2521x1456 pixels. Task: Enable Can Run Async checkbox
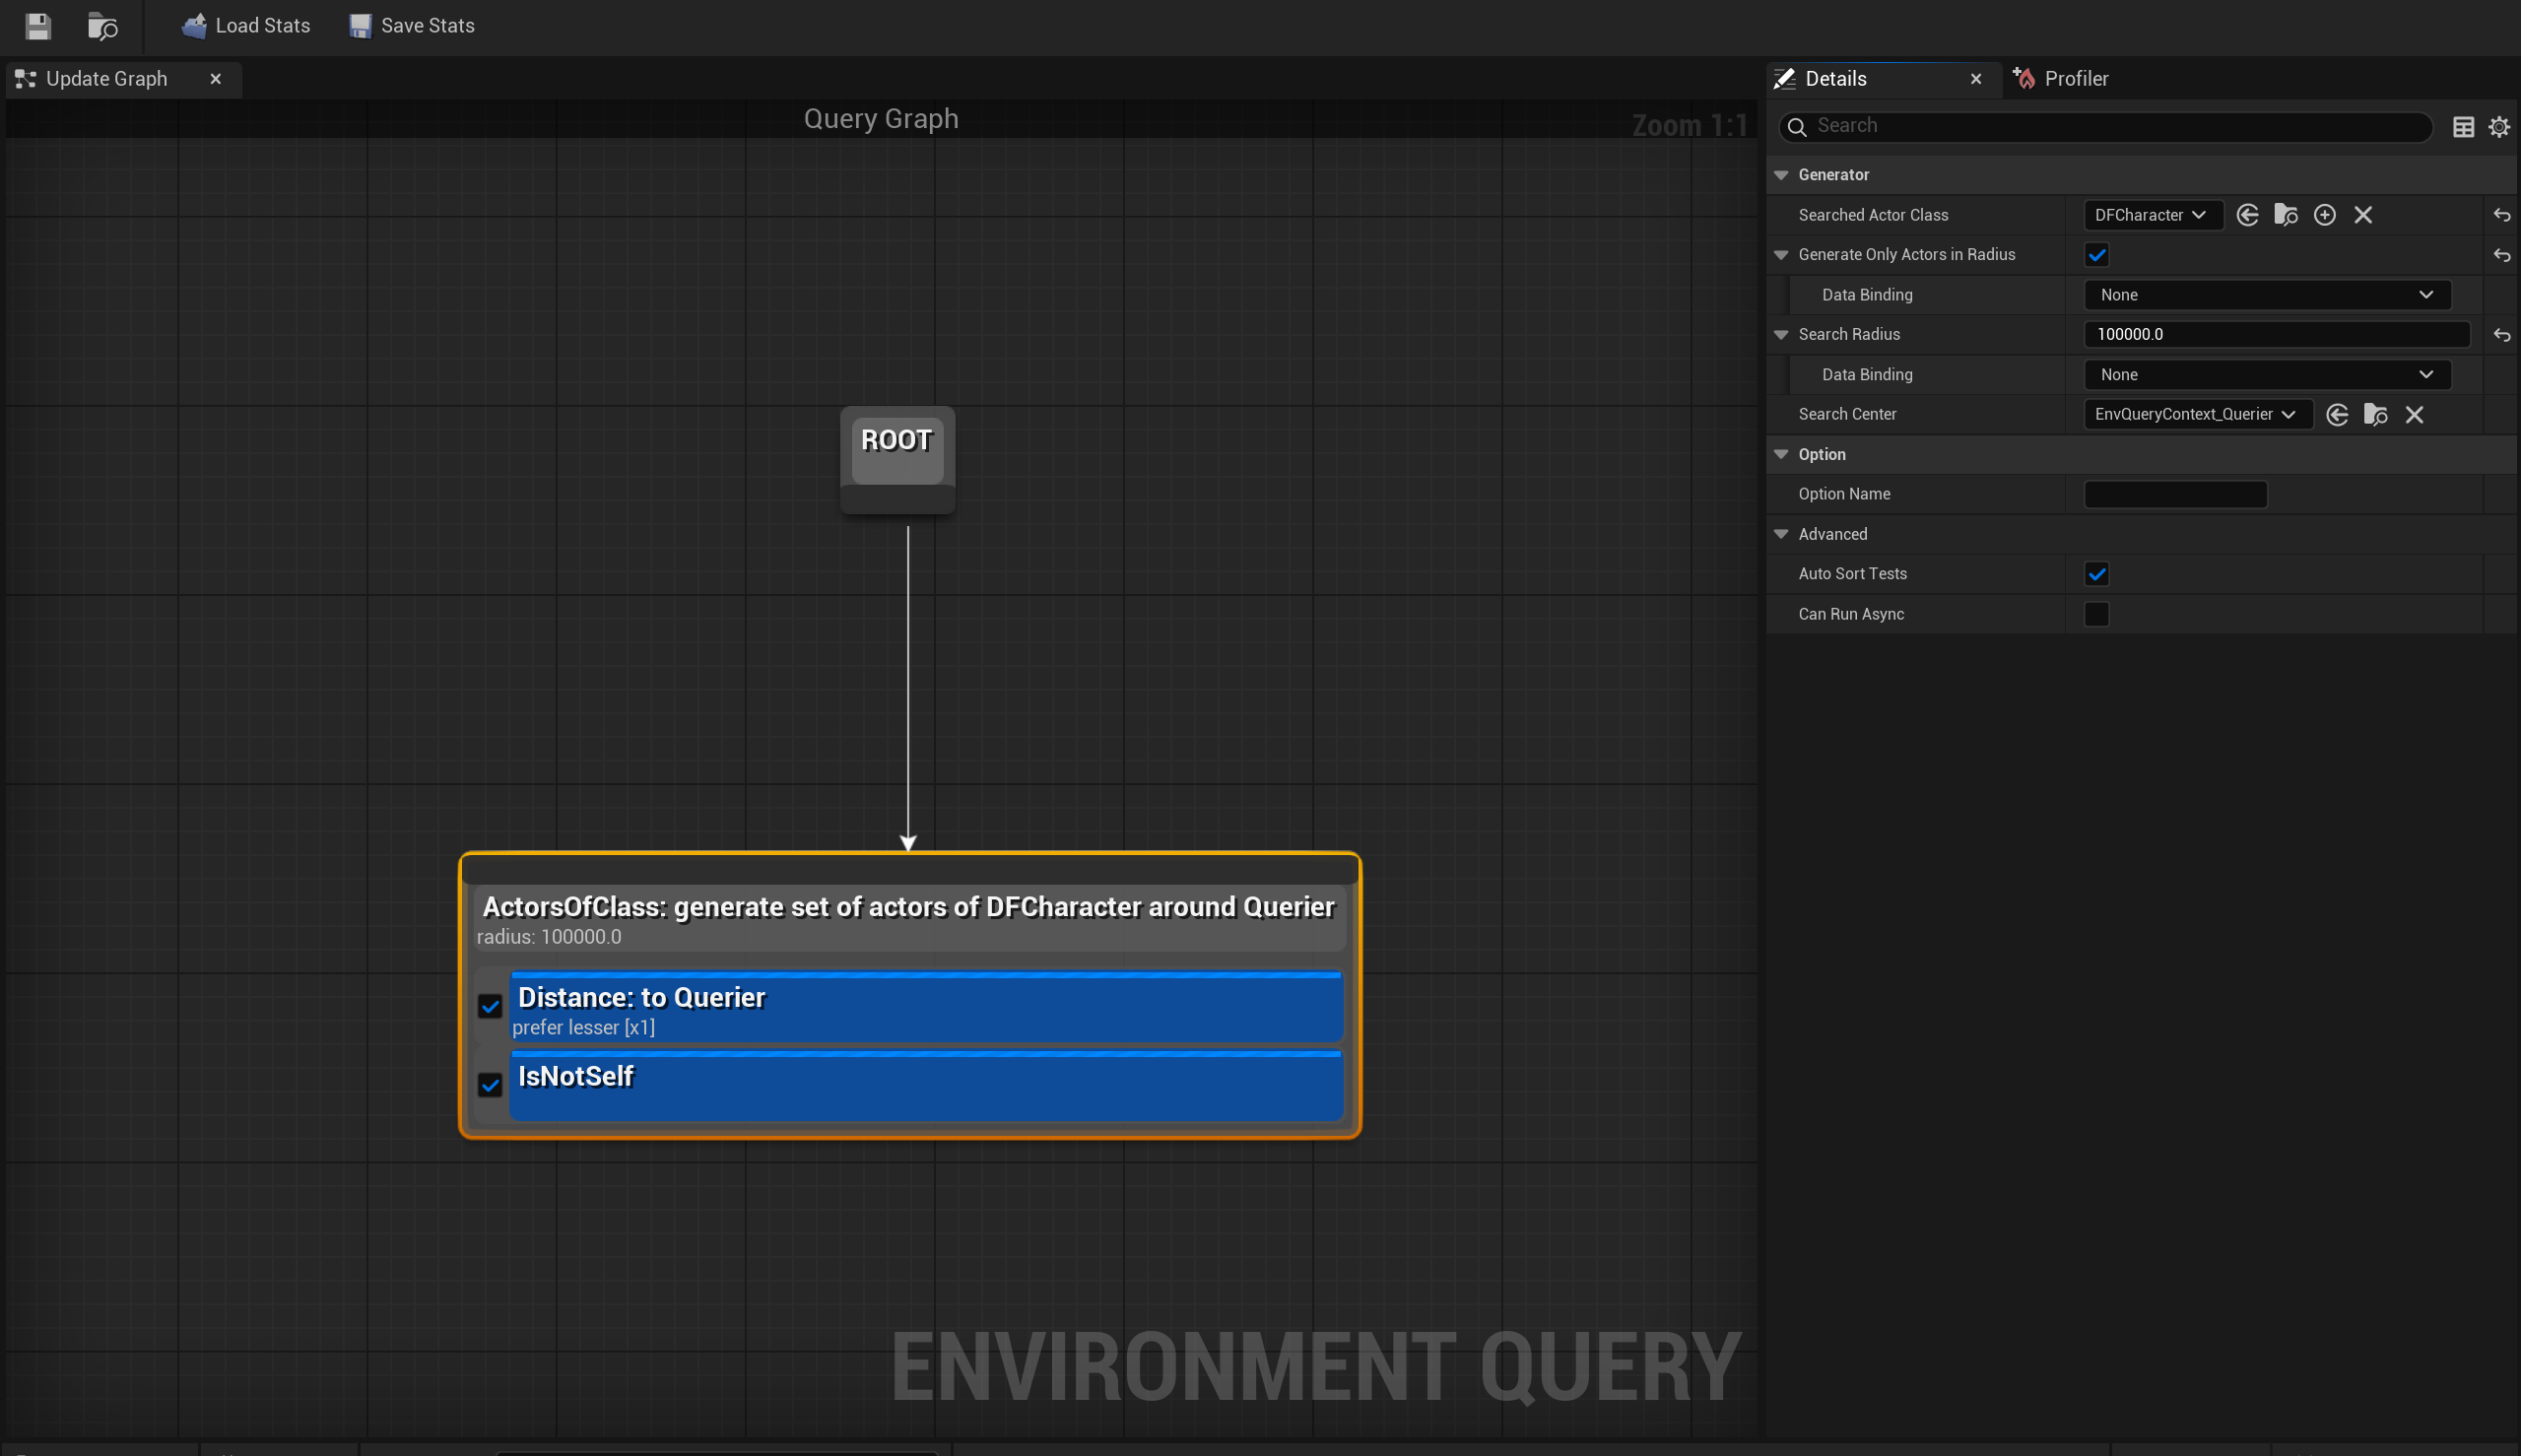pyautogui.click(x=2097, y=614)
